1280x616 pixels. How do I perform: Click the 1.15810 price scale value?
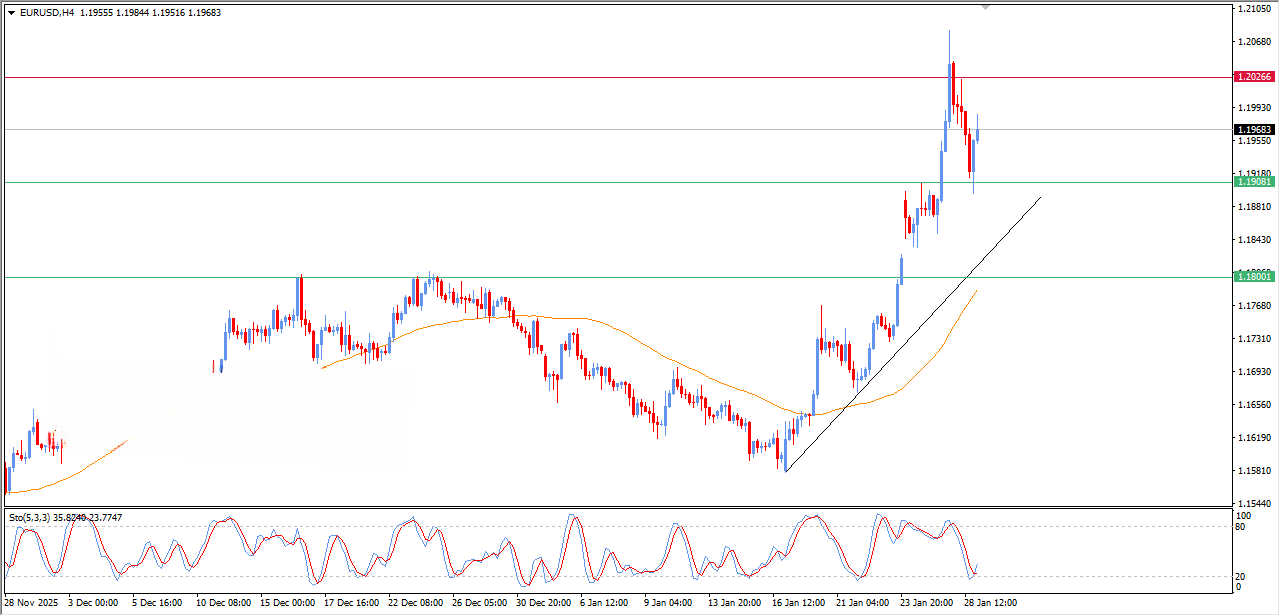click(x=1253, y=471)
